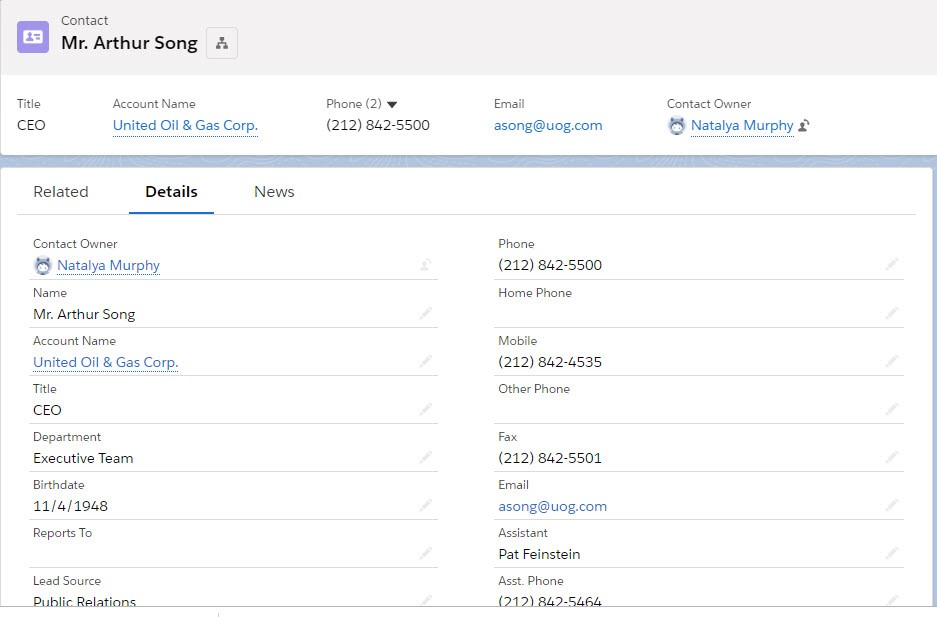Click the purple Contact record icon
Image resolution: width=937 pixels, height=617 pixels.
point(33,37)
